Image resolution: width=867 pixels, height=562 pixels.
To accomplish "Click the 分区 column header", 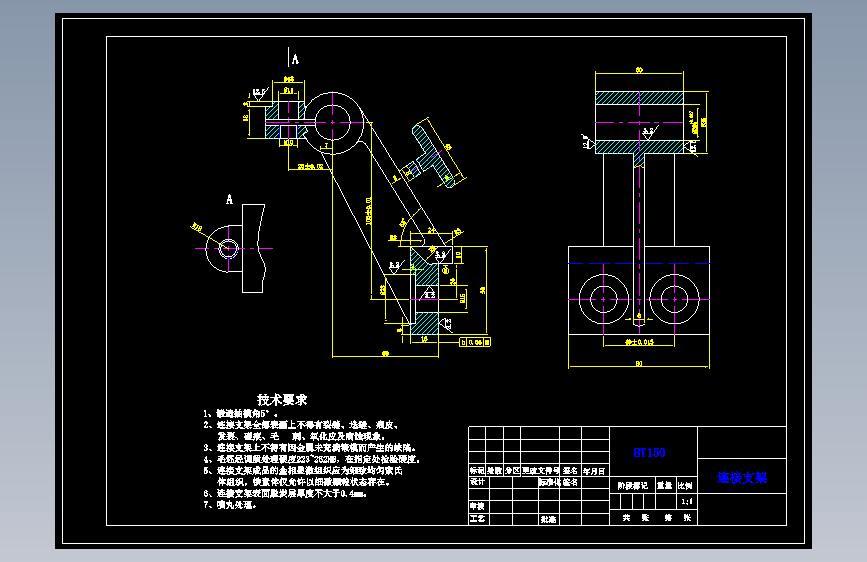I will (x=512, y=471).
